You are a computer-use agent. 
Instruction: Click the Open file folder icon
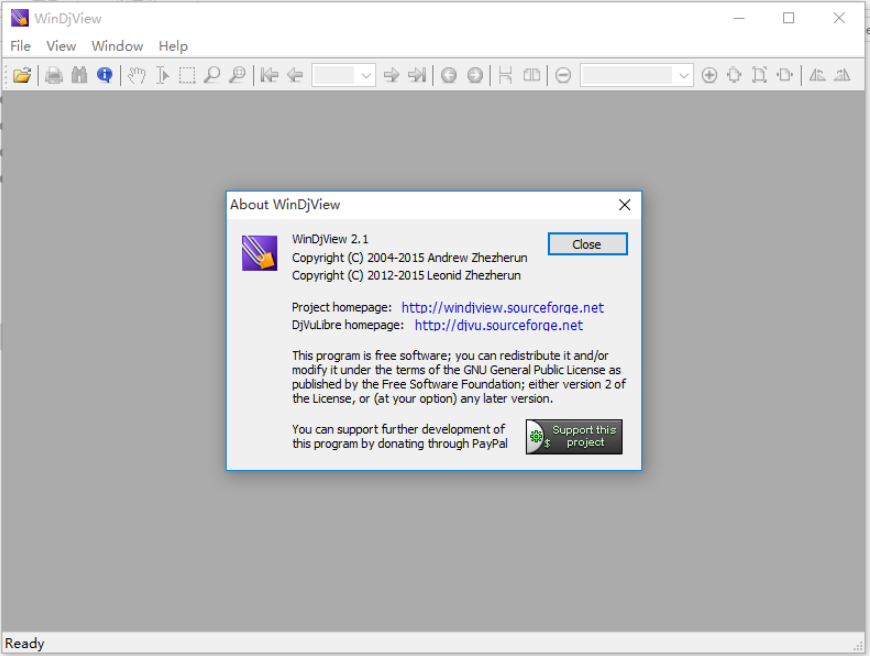click(x=22, y=75)
